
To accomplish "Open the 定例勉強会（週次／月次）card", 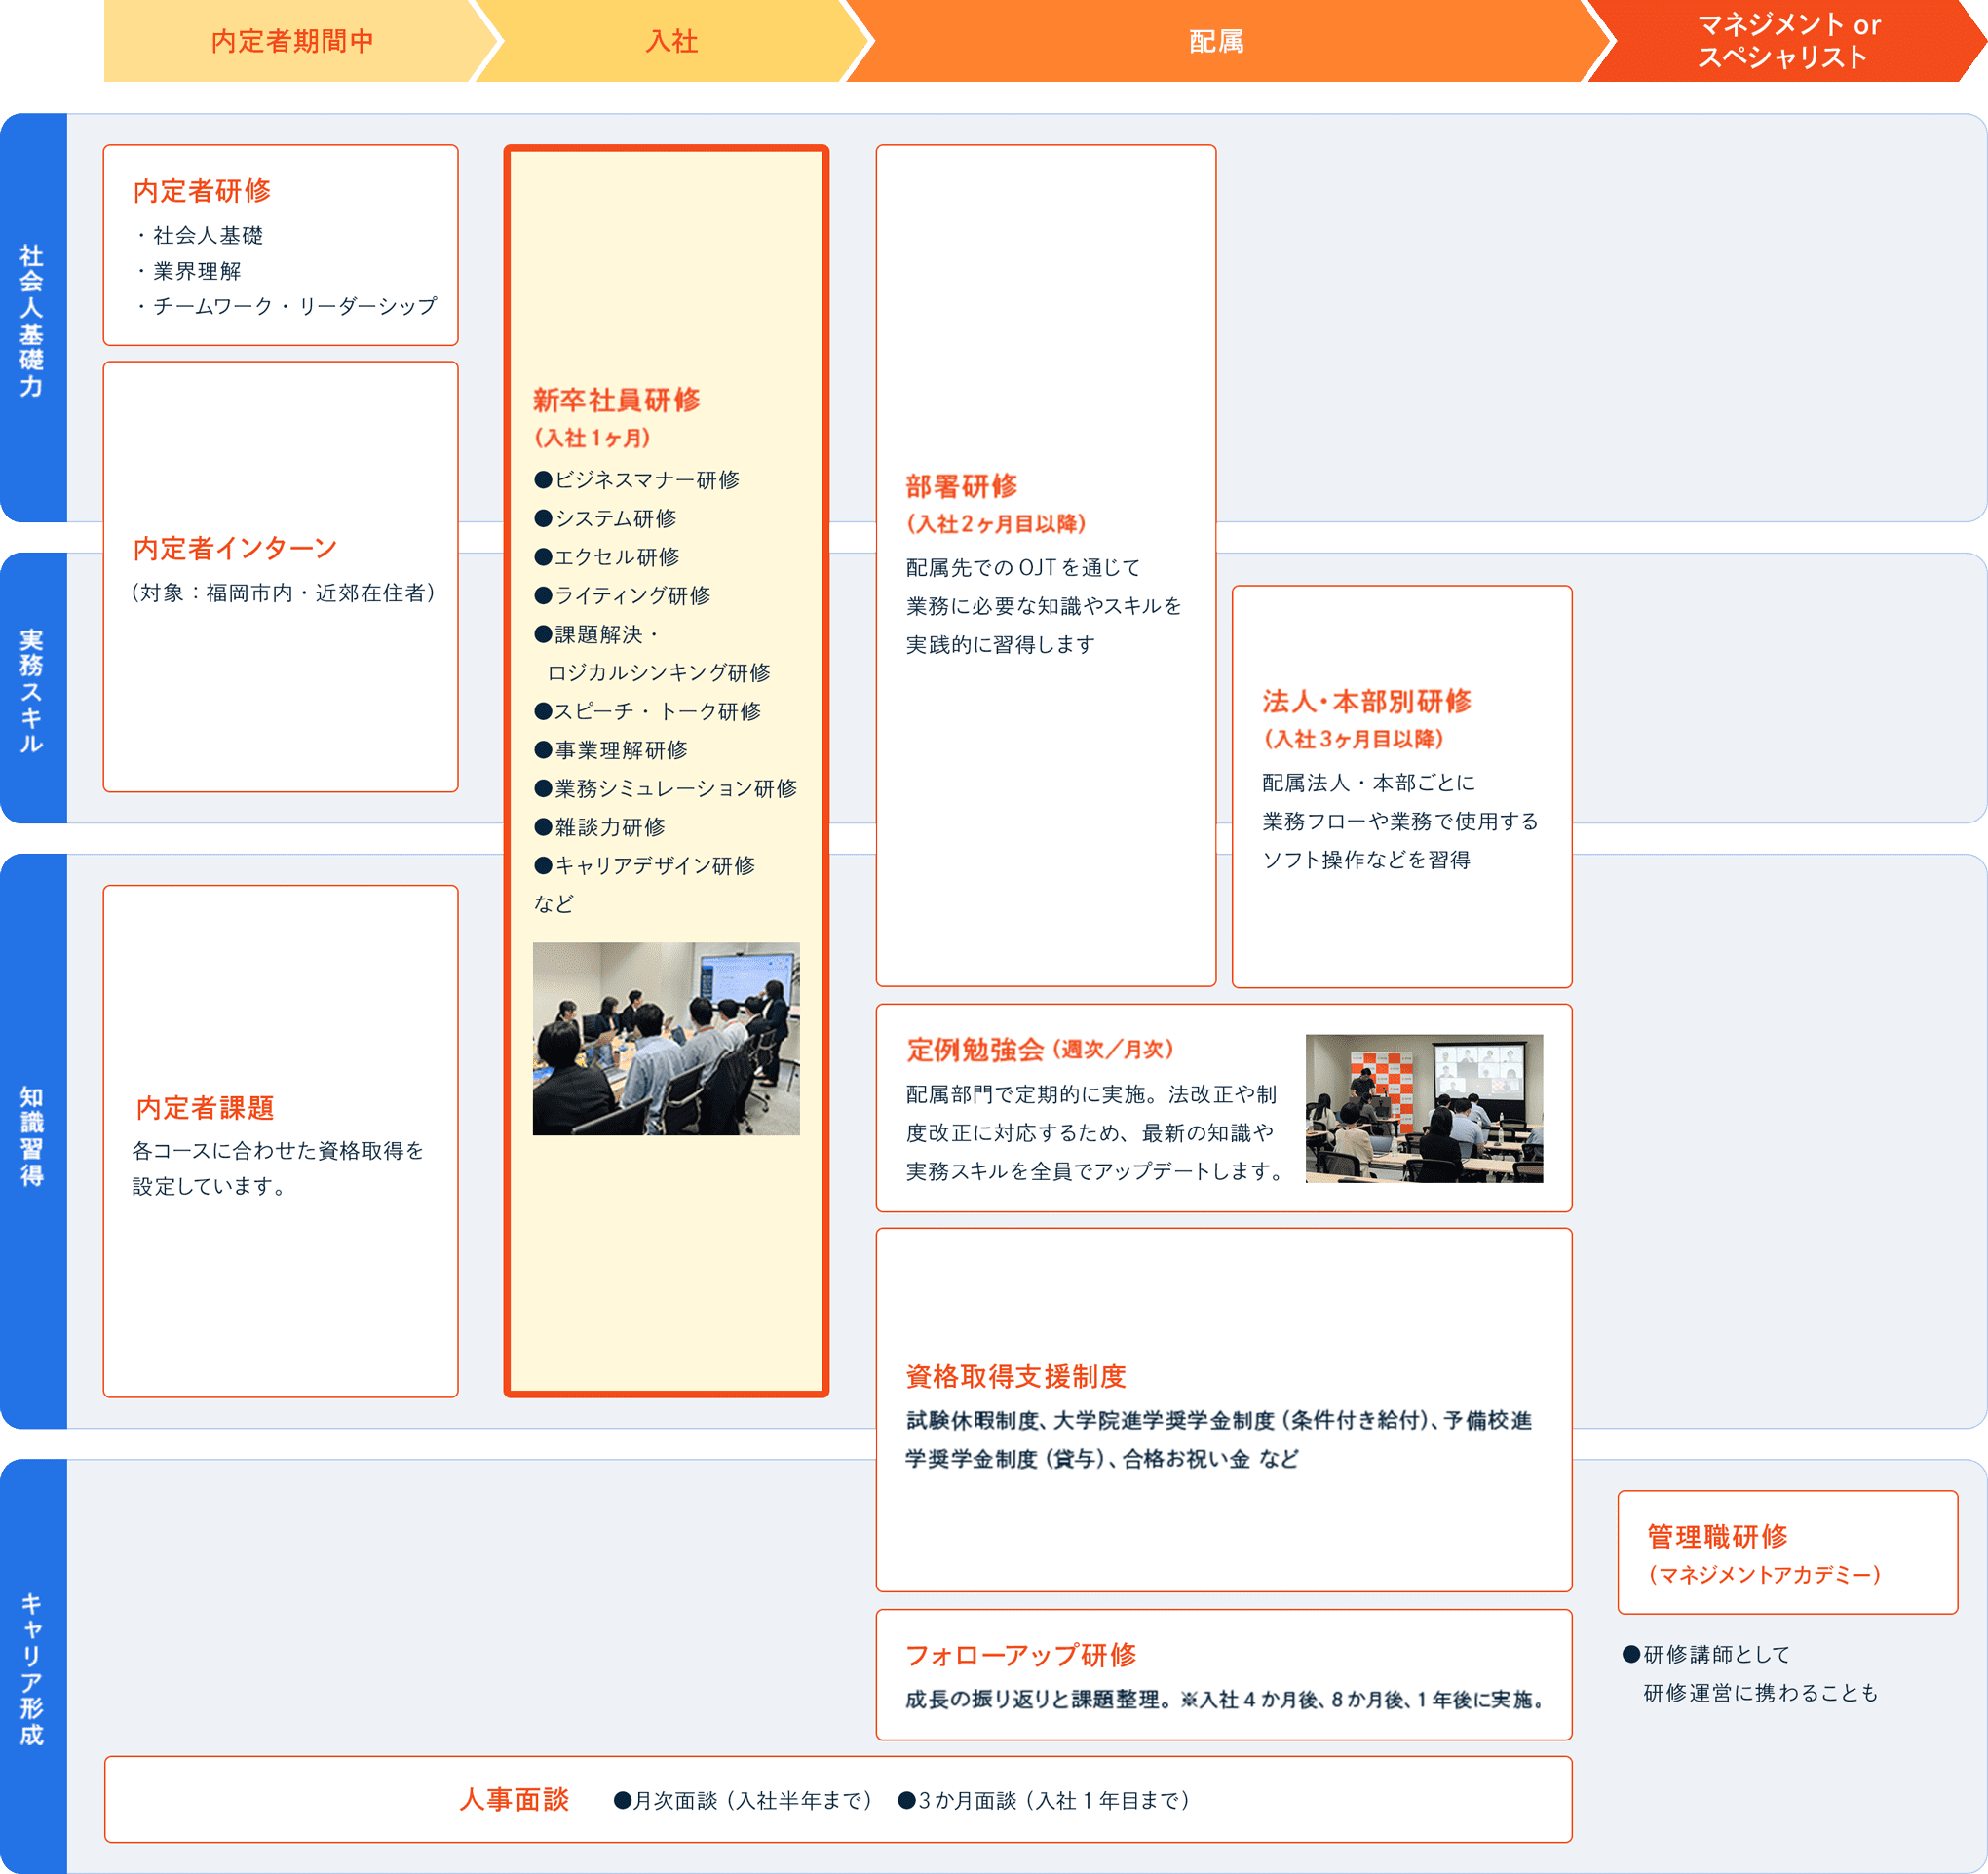I will (1225, 1110).
